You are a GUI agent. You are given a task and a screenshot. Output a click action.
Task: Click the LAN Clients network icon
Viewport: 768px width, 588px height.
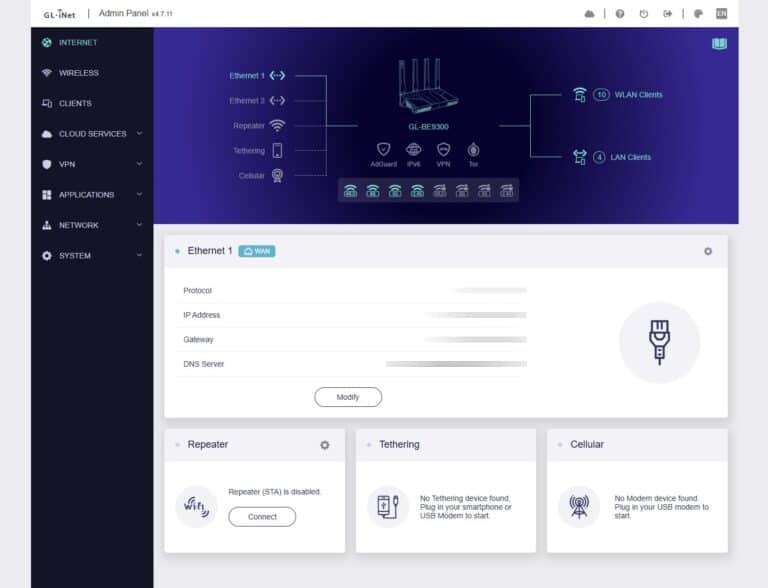(x=579, y=157)
